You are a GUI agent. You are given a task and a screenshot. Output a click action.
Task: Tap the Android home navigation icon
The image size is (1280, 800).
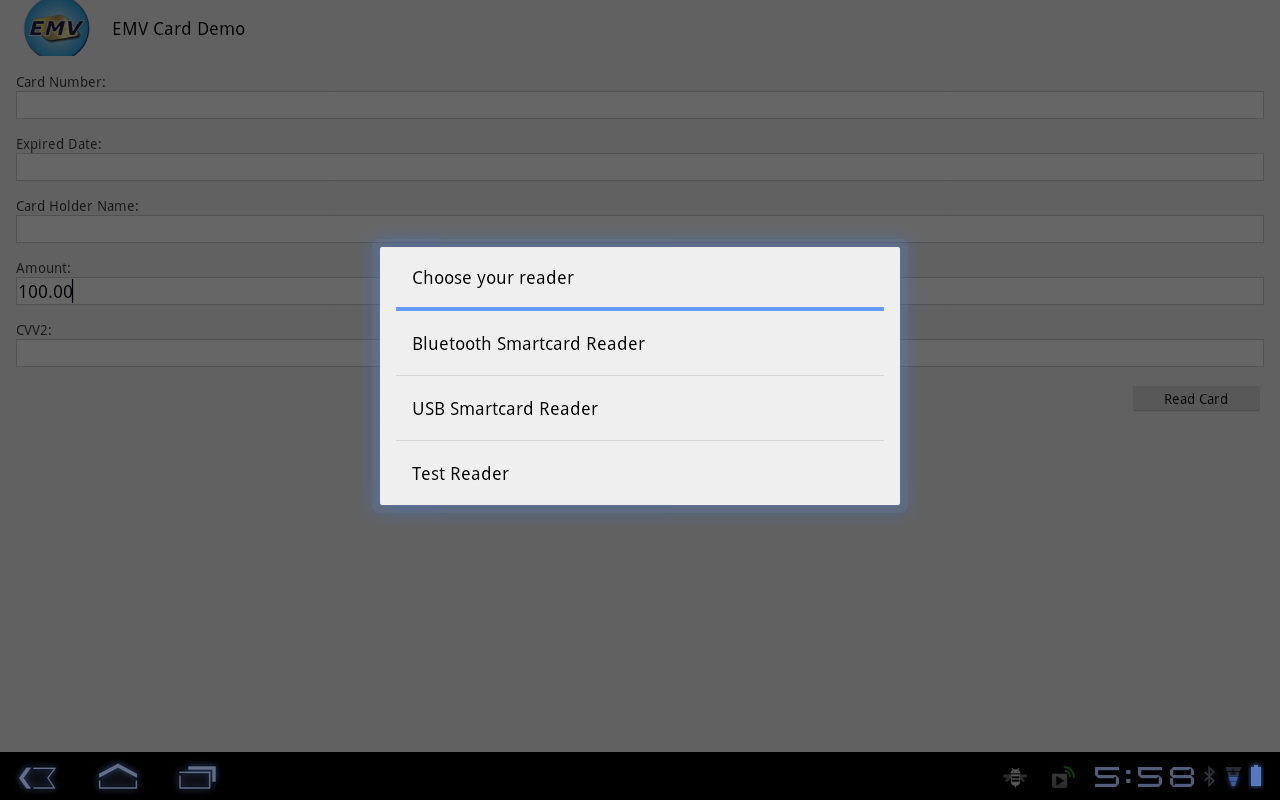(117, 776)
